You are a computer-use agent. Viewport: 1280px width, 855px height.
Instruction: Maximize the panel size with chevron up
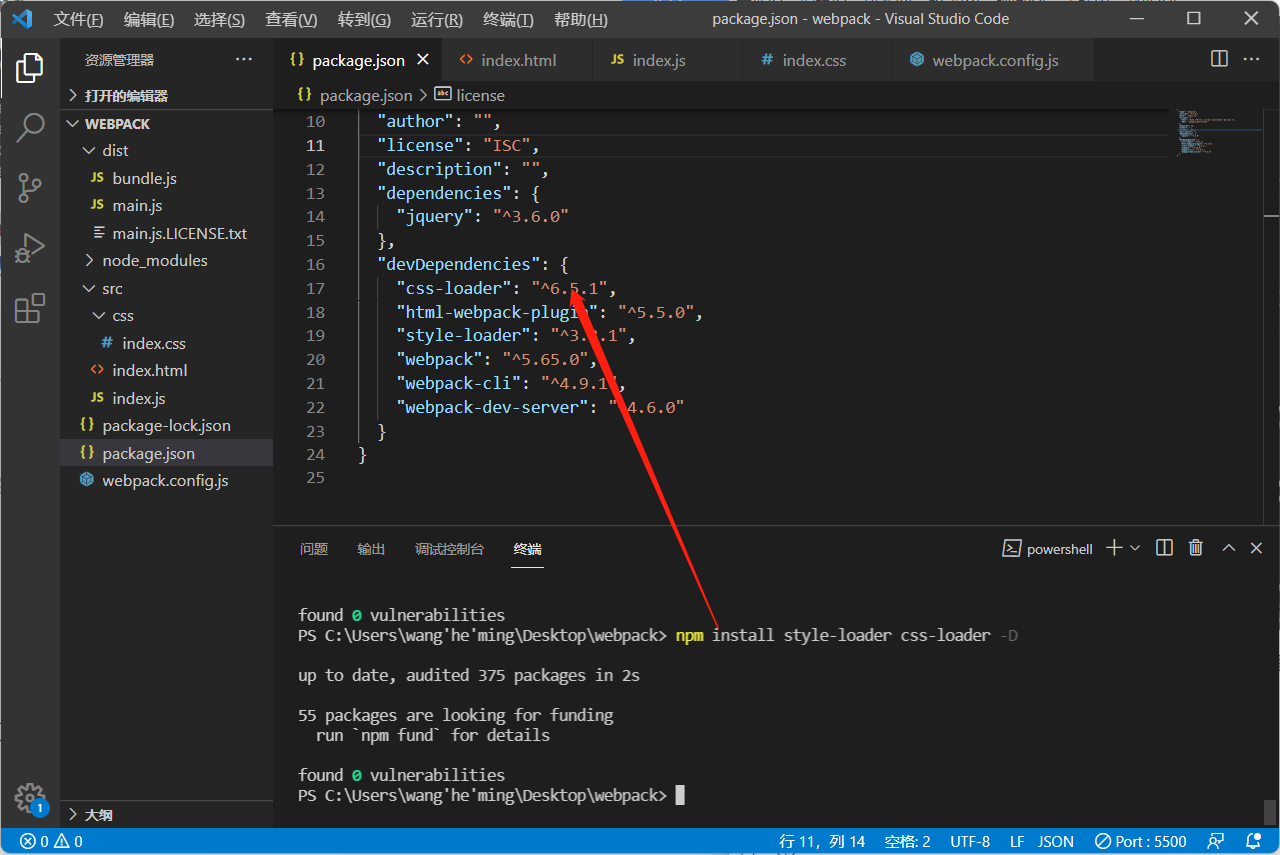(1229, 548)
